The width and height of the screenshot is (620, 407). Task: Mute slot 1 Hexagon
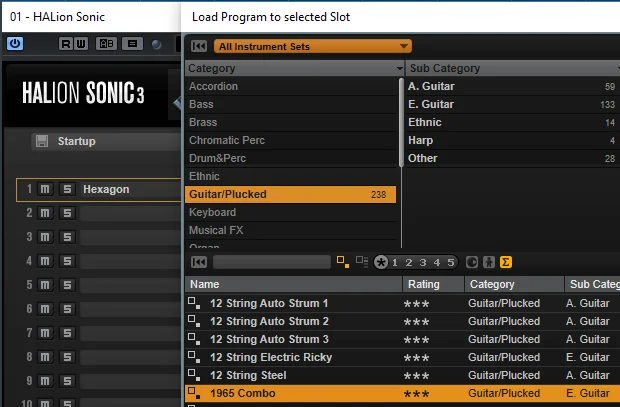45,189
